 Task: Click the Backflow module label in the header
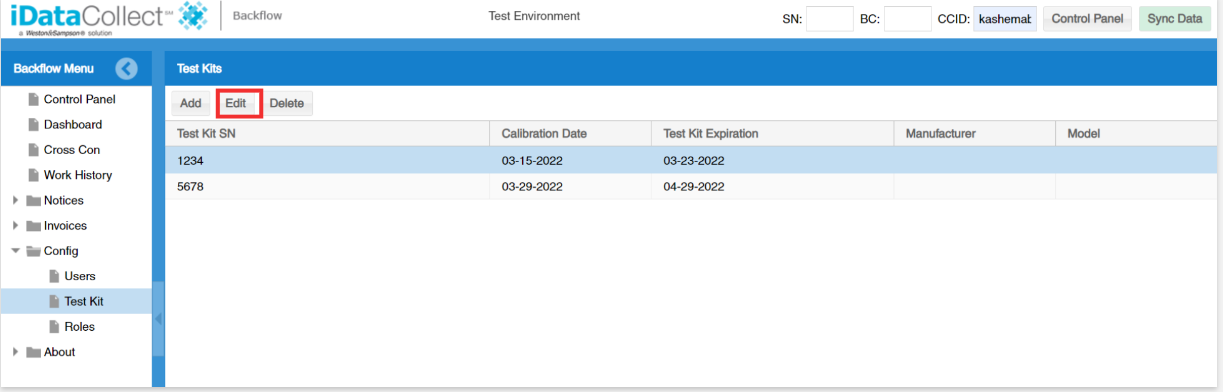tap(256, 16)
